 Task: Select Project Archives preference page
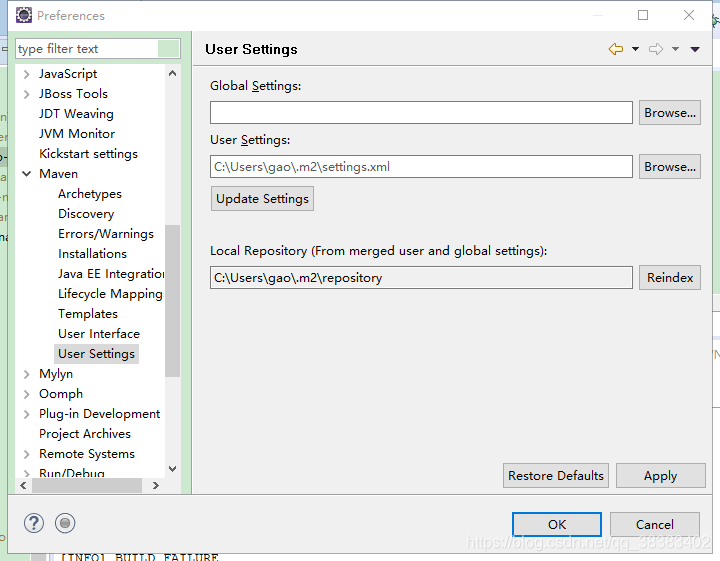point(85,434)
